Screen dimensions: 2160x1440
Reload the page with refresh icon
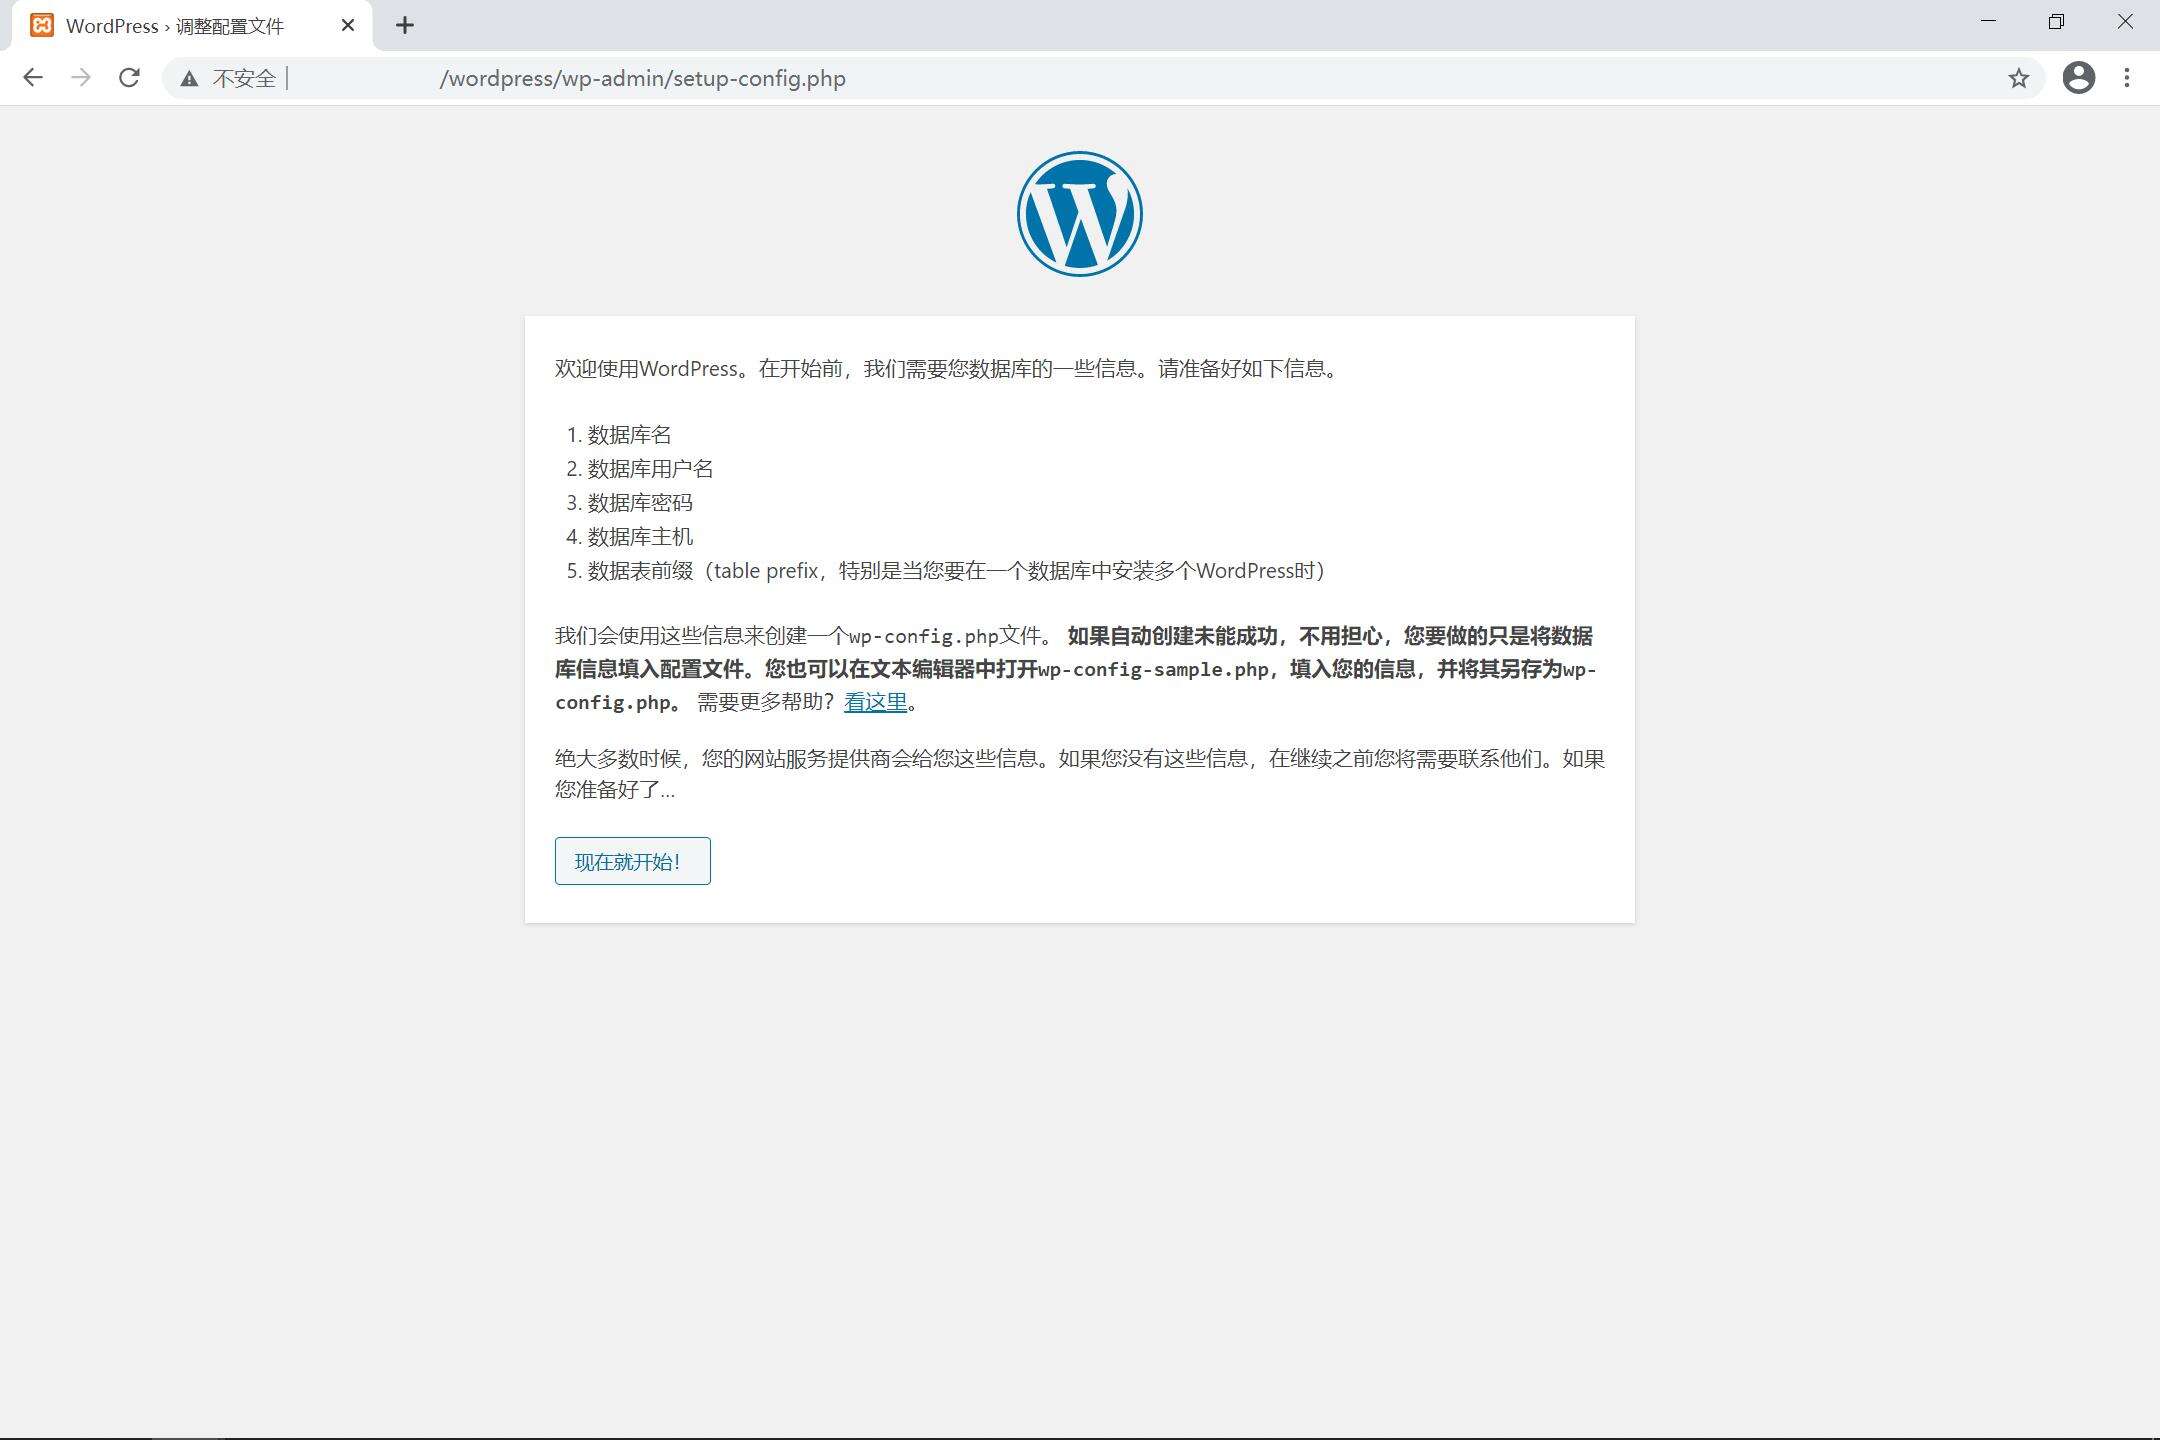click(x=129, y=78)
